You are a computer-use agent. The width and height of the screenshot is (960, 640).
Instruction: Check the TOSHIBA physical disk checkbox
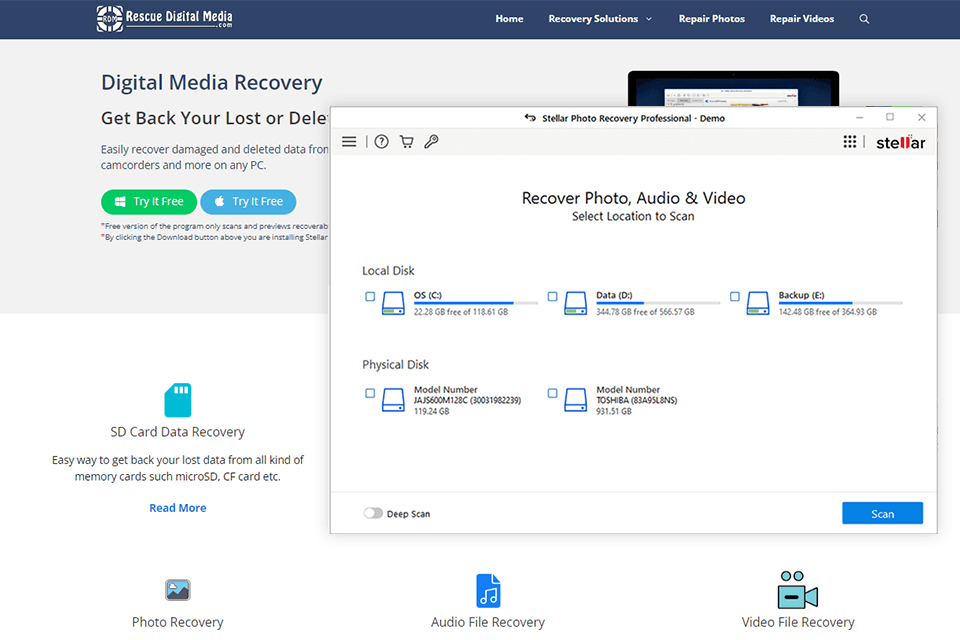552,393
